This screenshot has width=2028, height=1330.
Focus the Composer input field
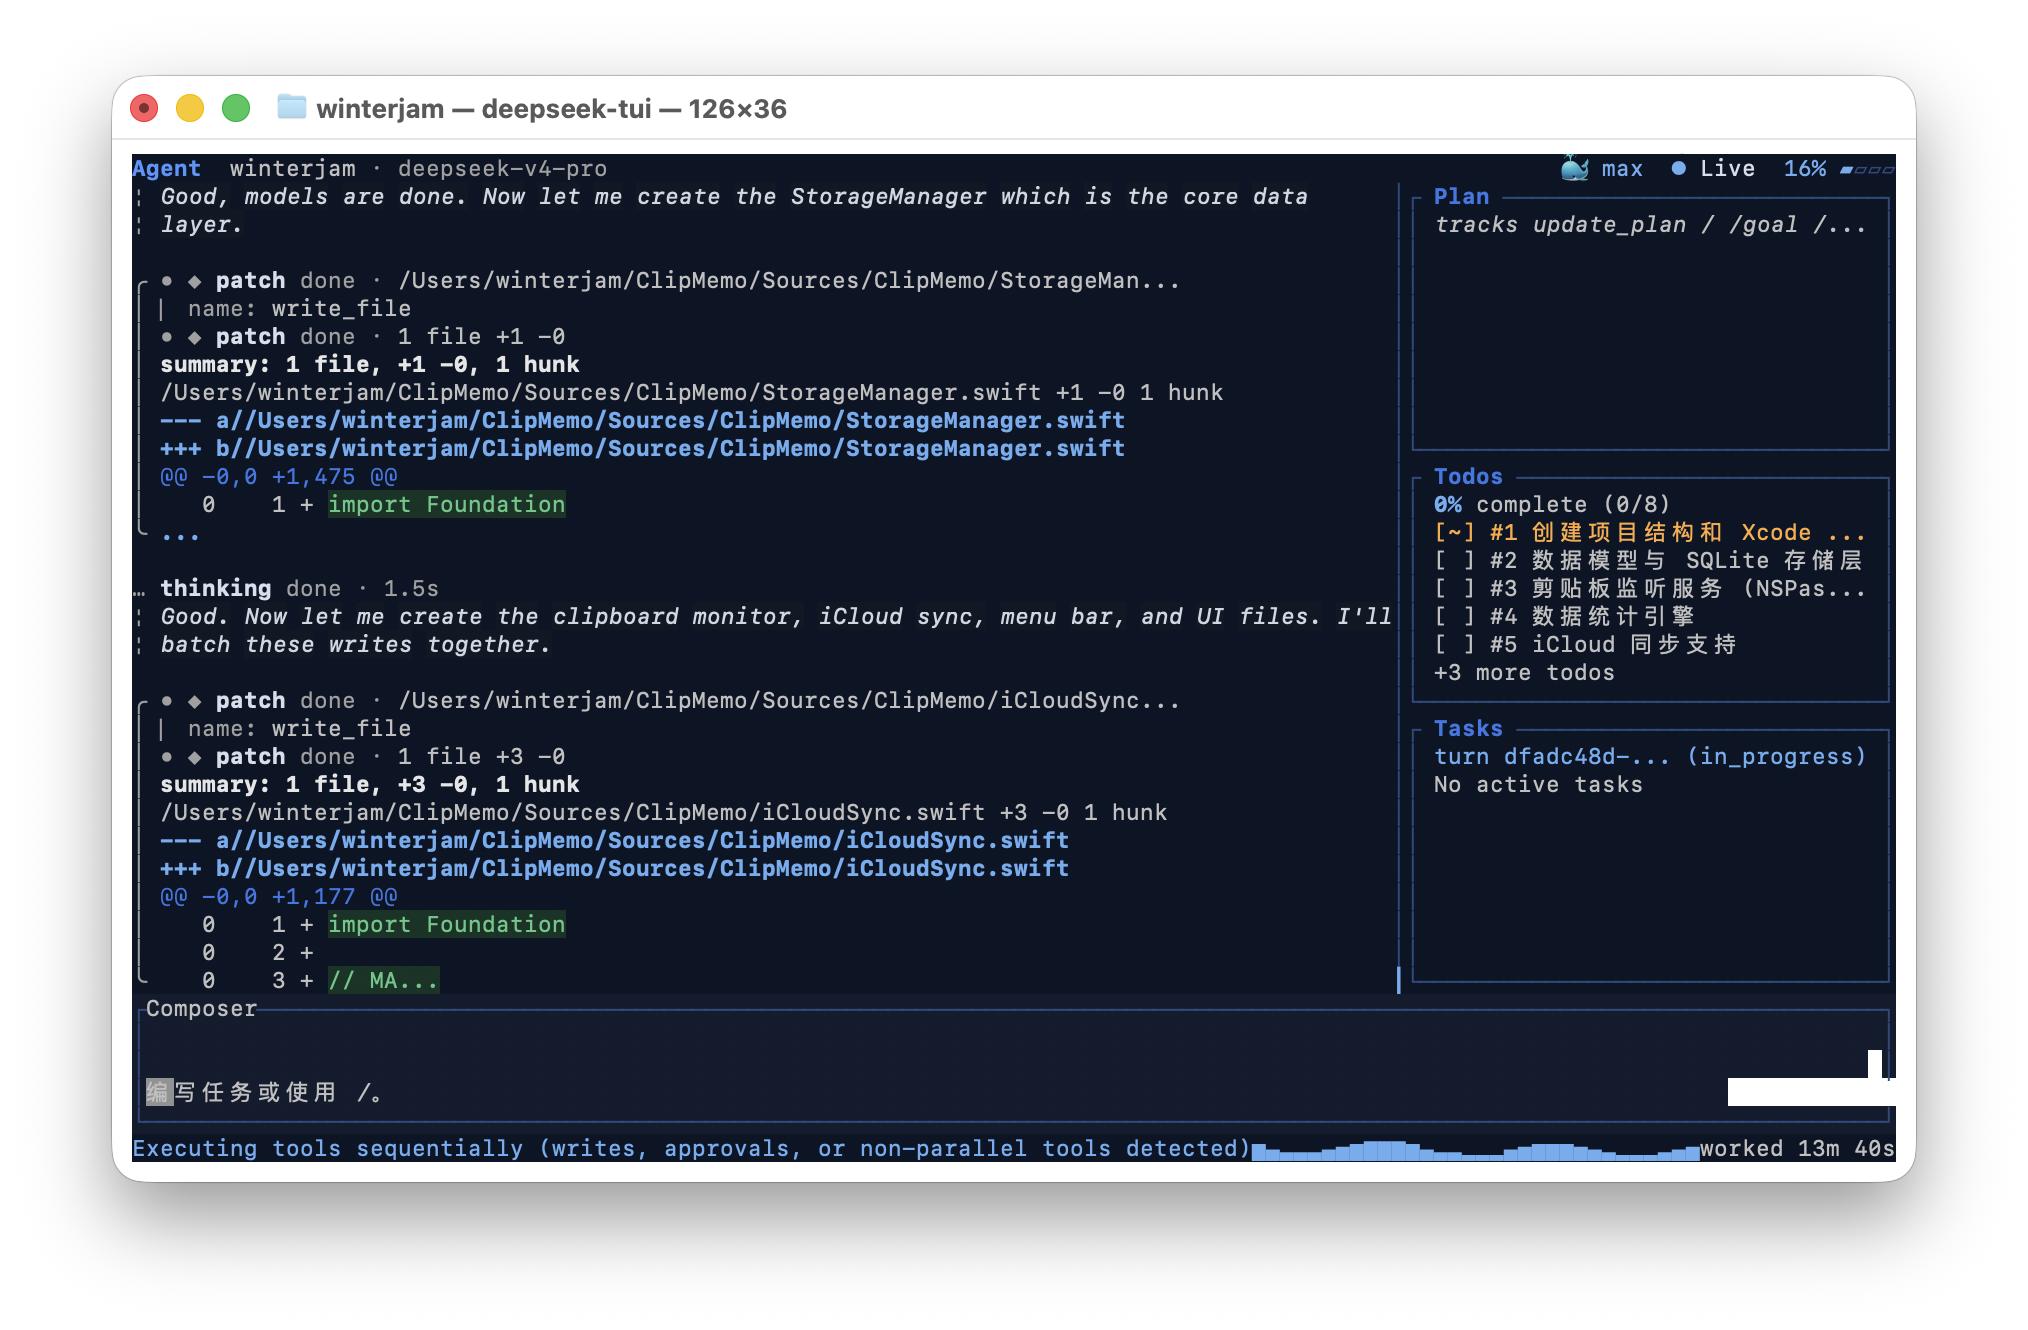(1012, 1066)
